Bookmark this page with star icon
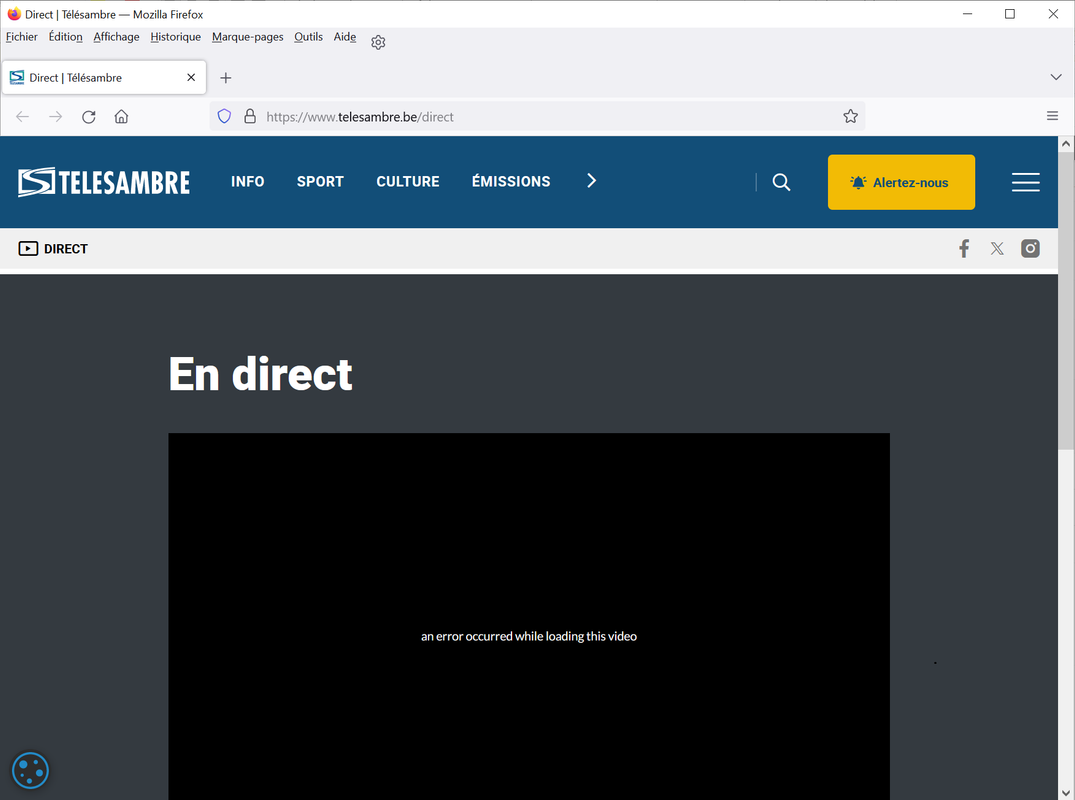Screen dimensions: 1075x800 850,117
